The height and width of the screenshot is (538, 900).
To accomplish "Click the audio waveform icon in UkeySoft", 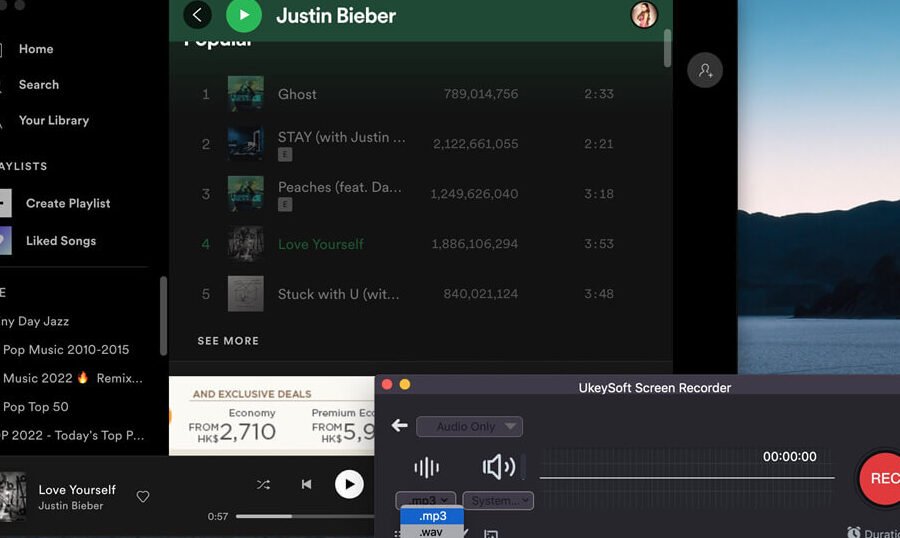I will click(x=426, y=467).
